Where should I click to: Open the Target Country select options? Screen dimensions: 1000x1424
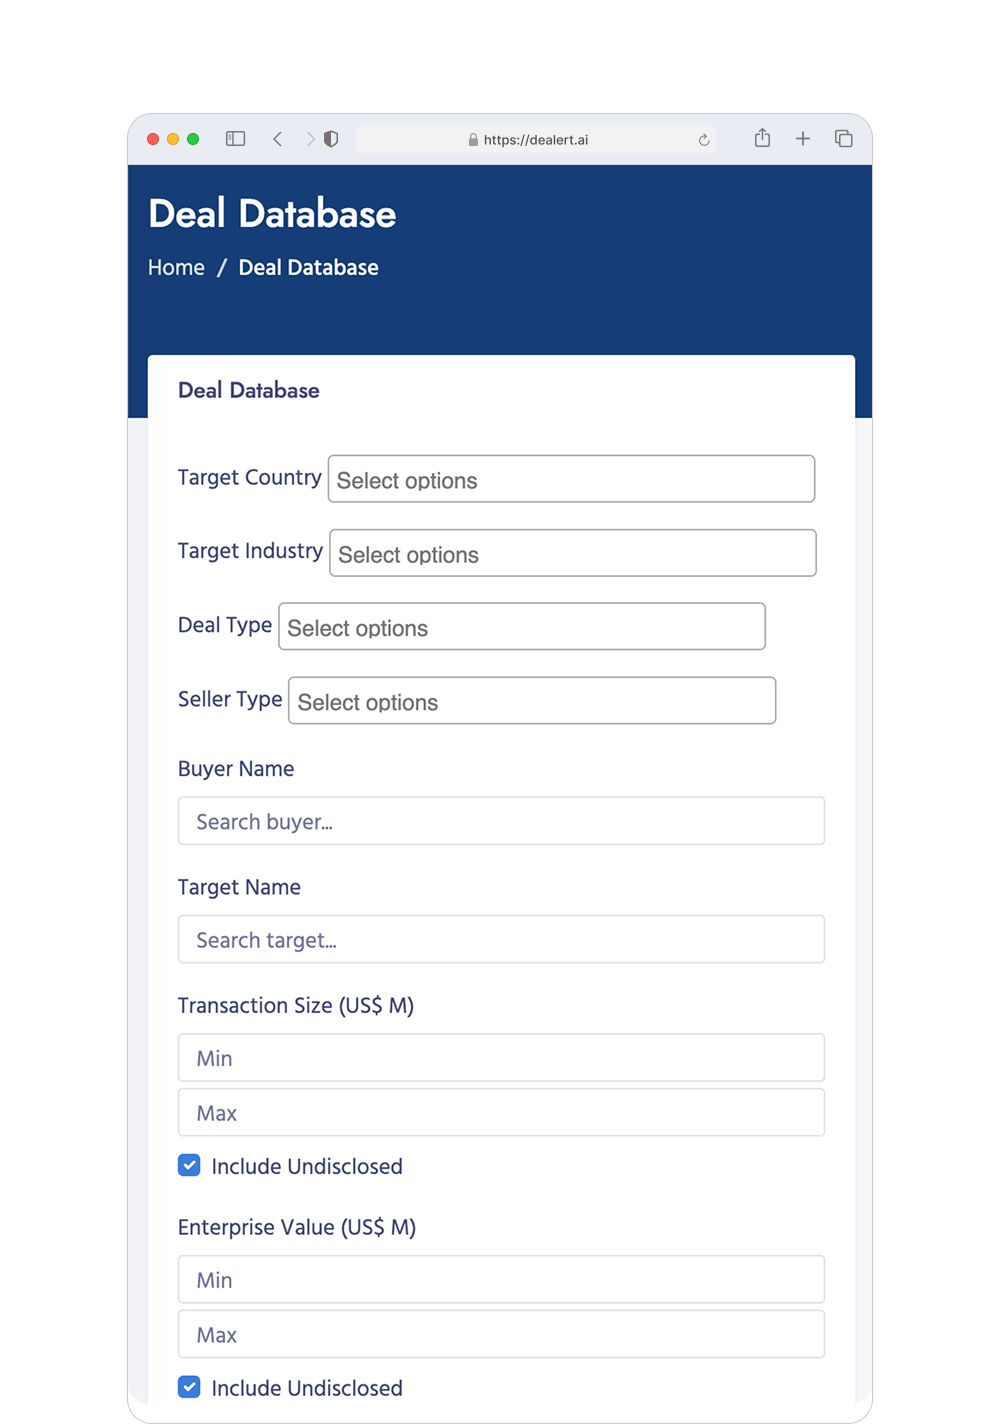571,479
